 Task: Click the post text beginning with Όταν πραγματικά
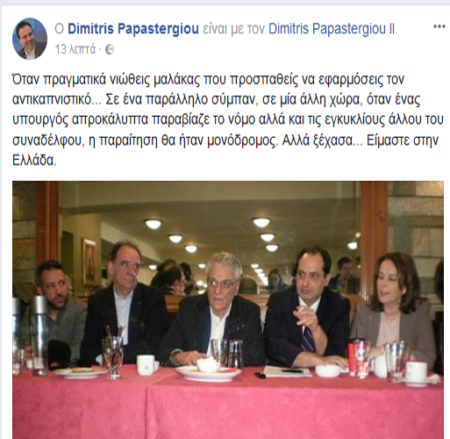(x=228, y=120)
